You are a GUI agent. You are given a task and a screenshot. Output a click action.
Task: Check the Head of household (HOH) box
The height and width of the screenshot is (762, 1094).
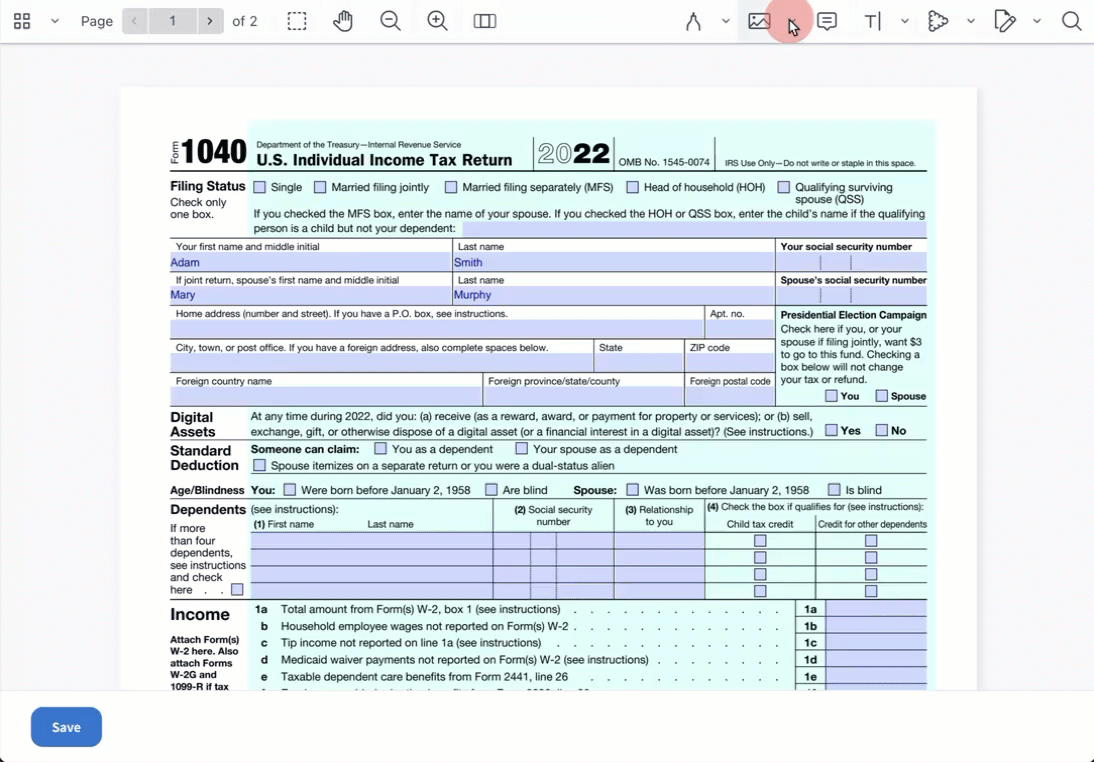point(632,187)
